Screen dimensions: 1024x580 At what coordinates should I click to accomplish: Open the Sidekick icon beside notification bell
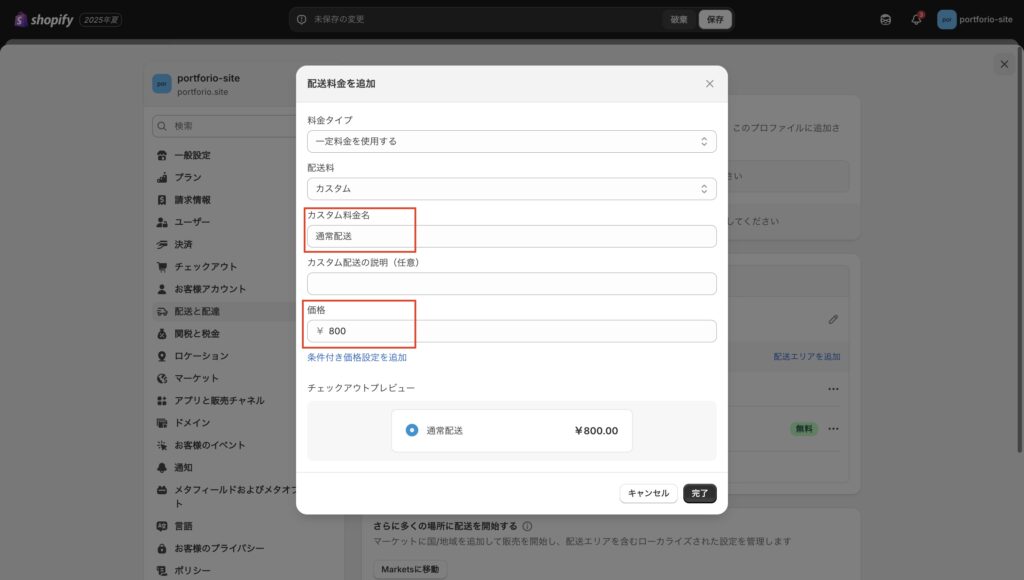pos(885,19)
